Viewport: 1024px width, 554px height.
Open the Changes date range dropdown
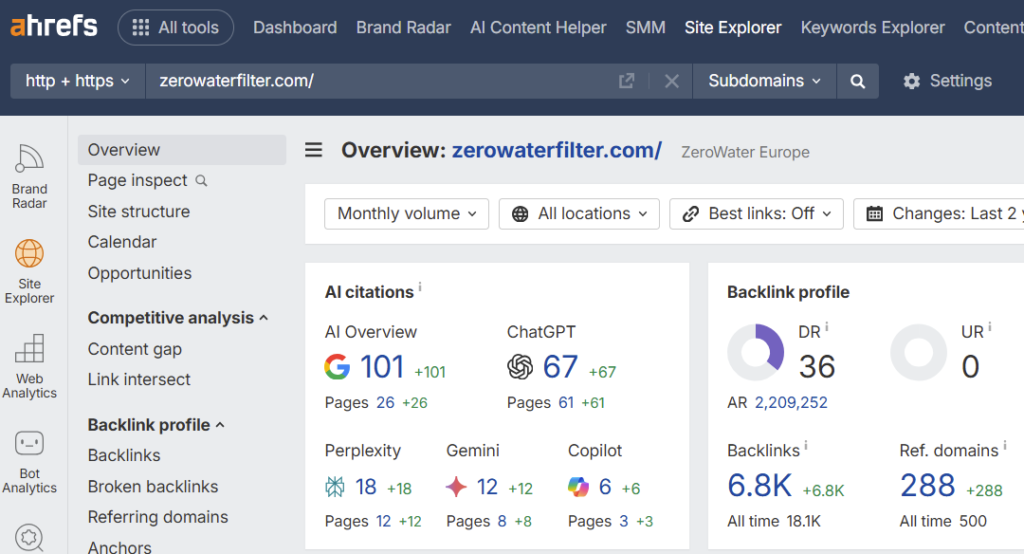point(939,214)
